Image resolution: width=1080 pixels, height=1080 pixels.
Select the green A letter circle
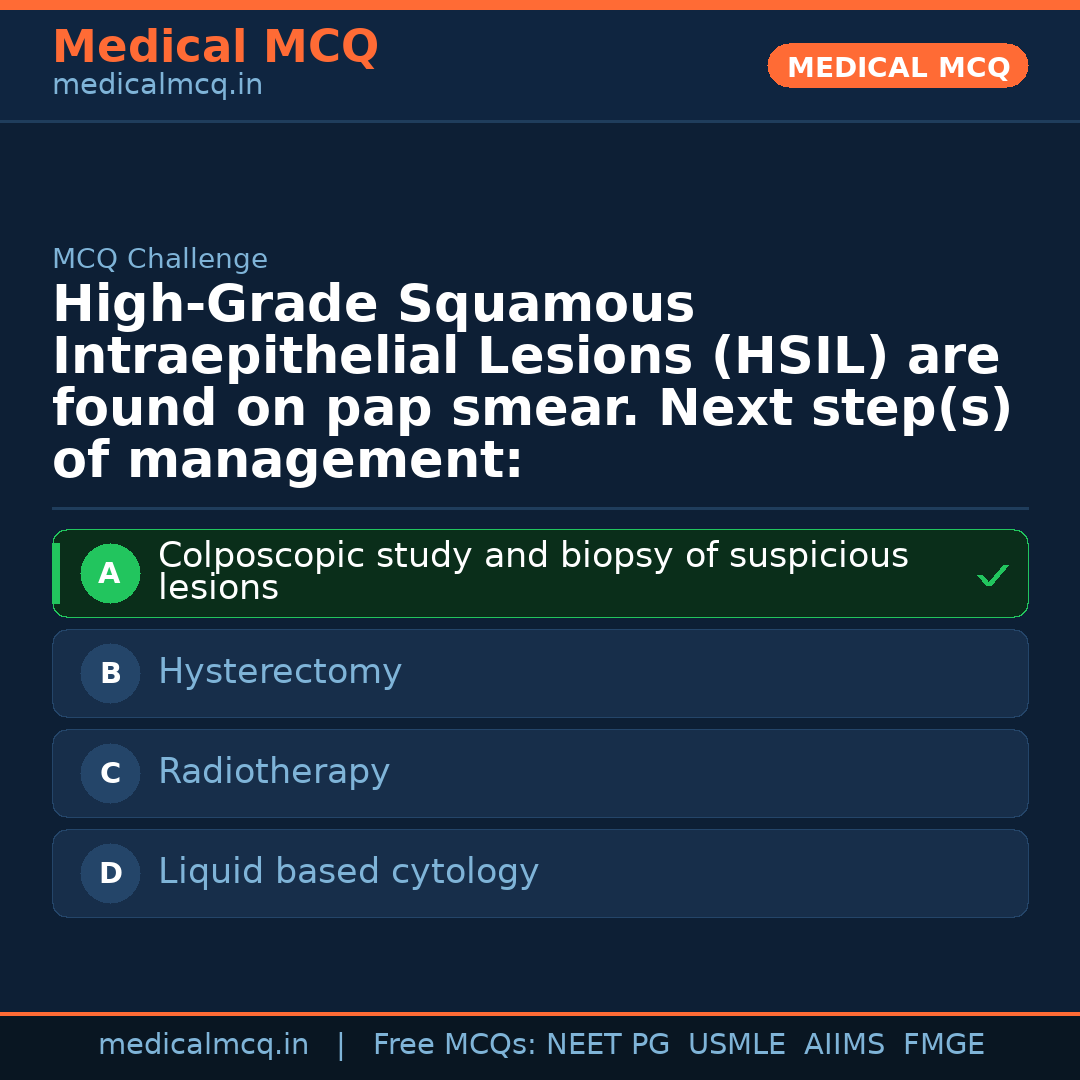pyautogui.click(x=110, y=574)
